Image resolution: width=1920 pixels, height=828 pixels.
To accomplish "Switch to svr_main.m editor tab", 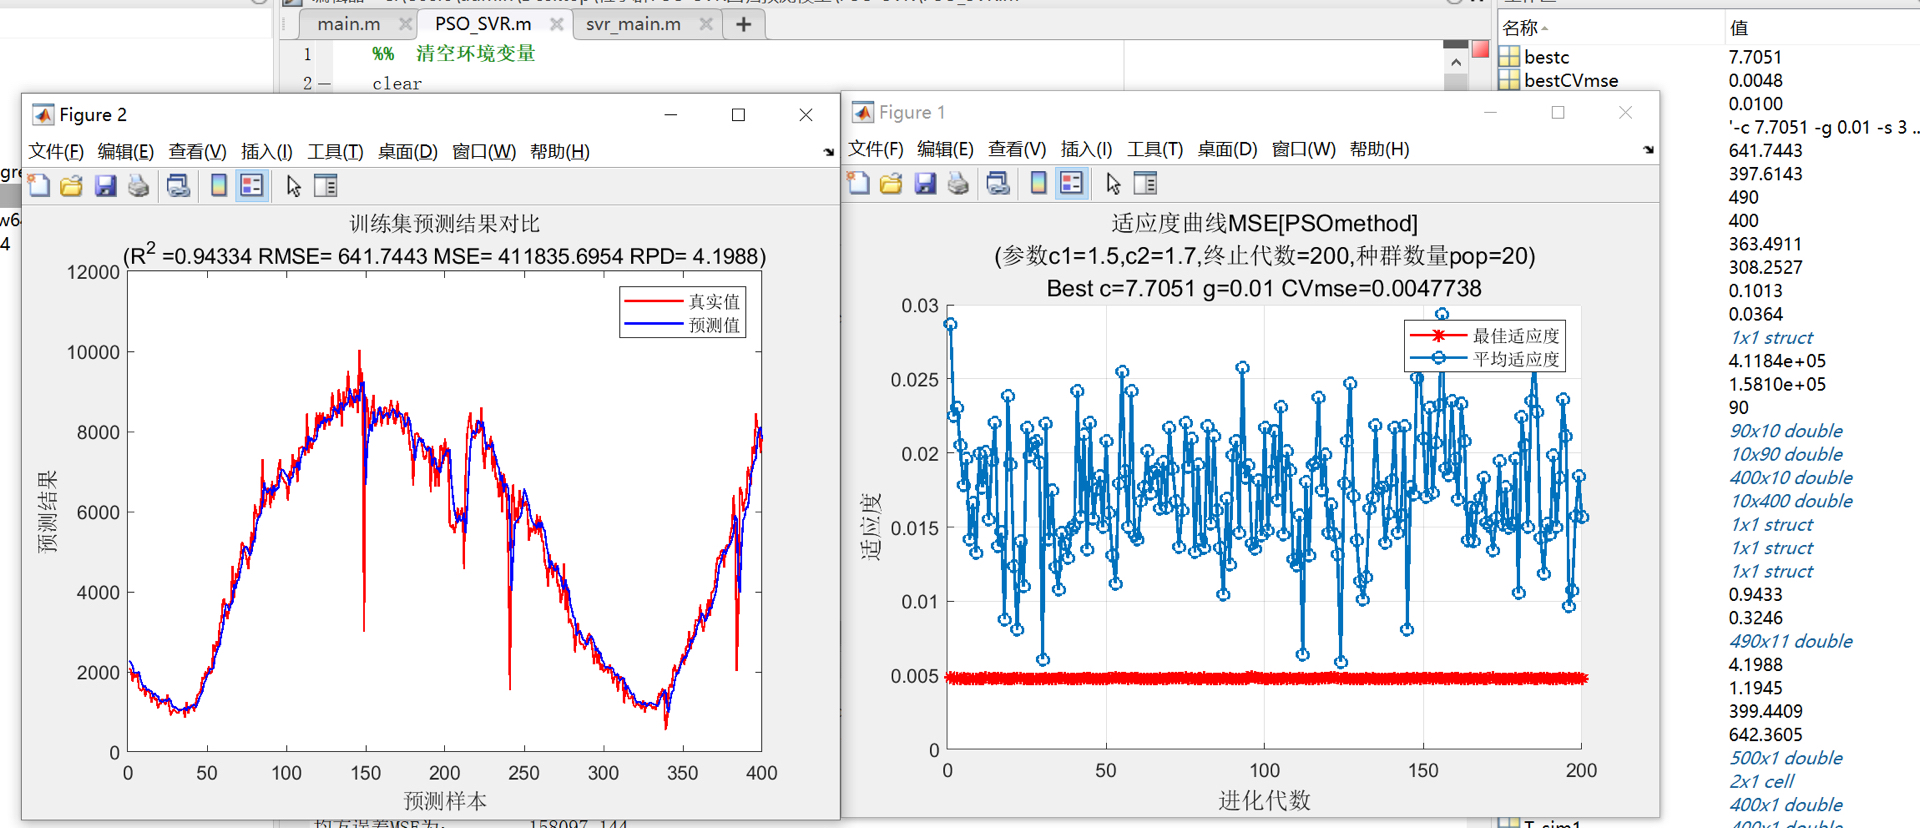I will click(x=633, y=24).
